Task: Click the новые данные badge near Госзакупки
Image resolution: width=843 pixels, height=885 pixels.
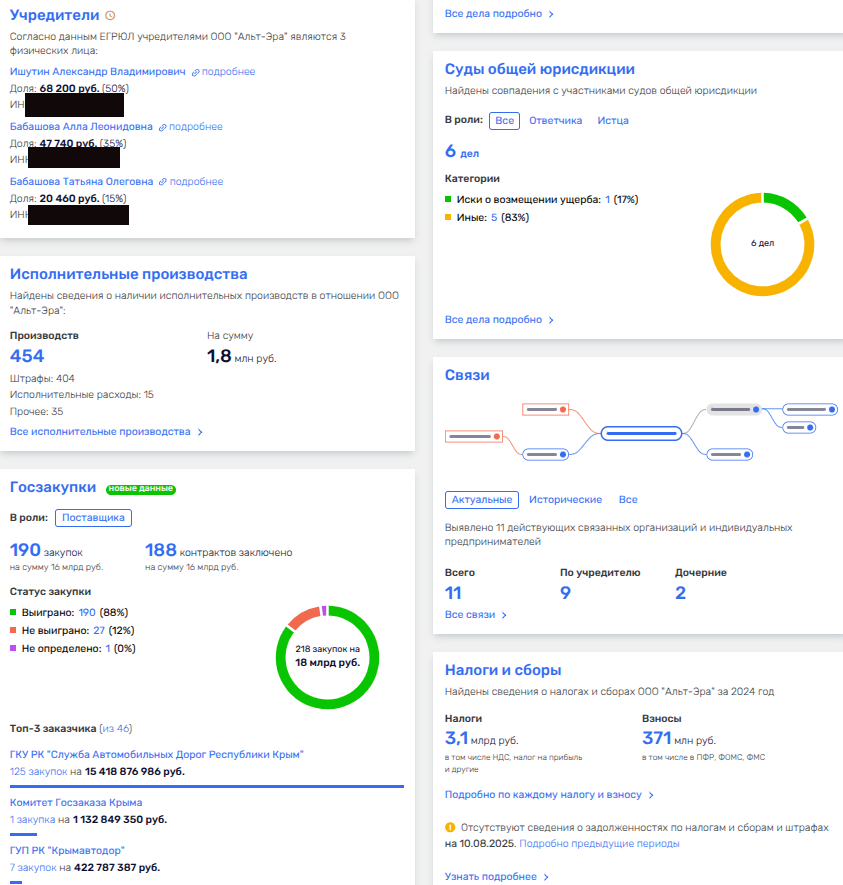Action: pyautogui.click(x=141, y=489)
